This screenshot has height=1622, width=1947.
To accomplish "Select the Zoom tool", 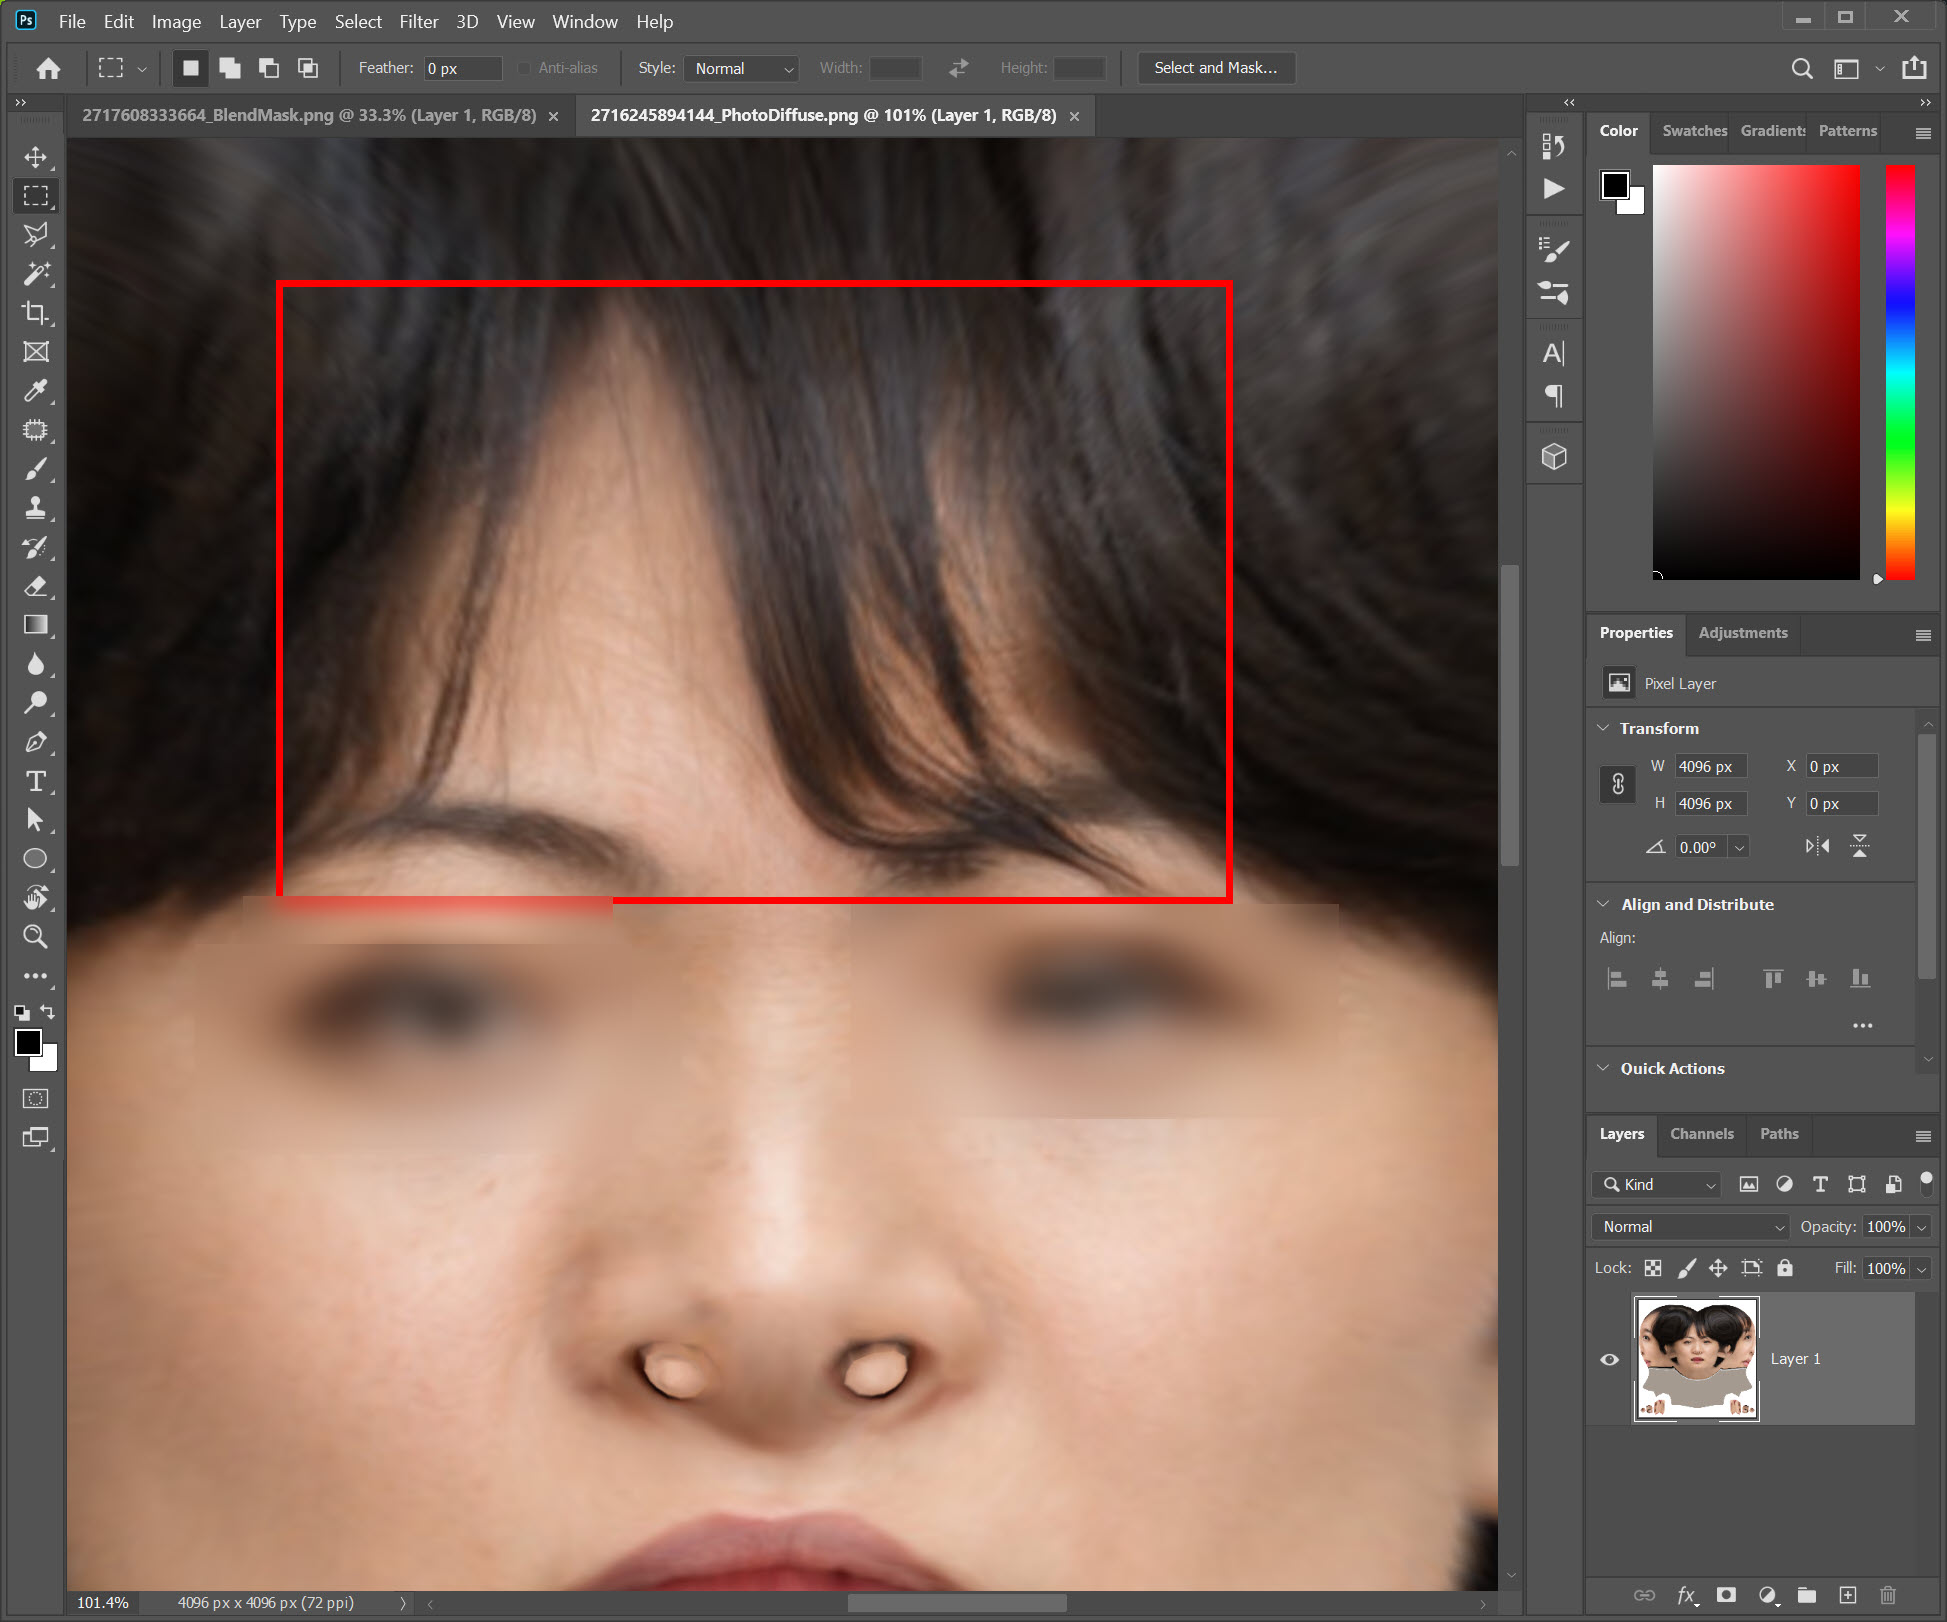I will pos(36,937).
